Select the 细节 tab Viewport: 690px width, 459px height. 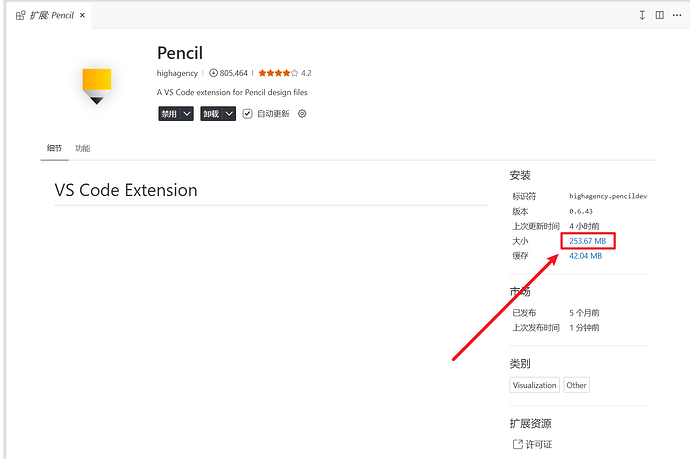(55, 148)
